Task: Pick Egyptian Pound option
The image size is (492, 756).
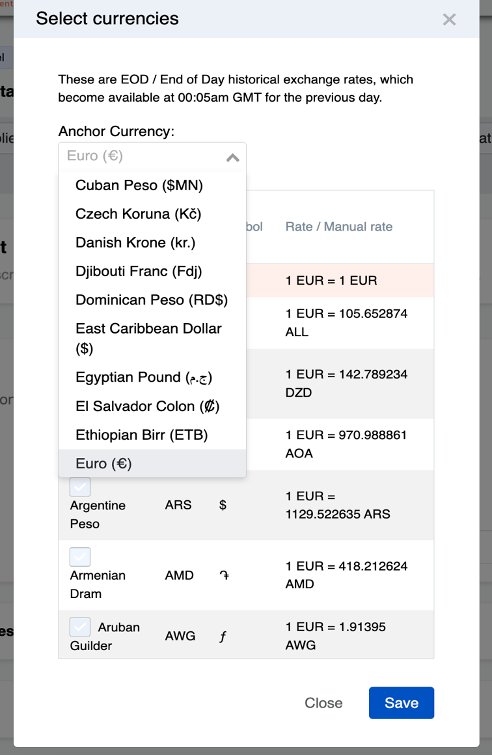Action: pos(152,377)
